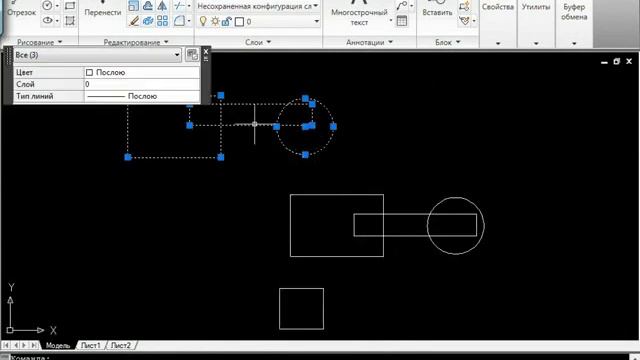Image resolution: width=640 pixels, height=360 pixels.
Task: Click the Перенести move button
Action: pyautogui.click(x=103, y=12)
